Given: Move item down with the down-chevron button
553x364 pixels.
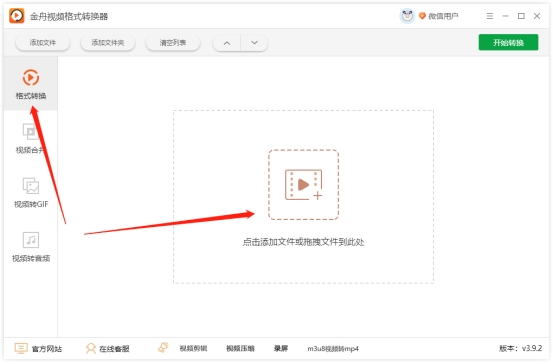Looking at the screenshot, I should coord(254,43).
